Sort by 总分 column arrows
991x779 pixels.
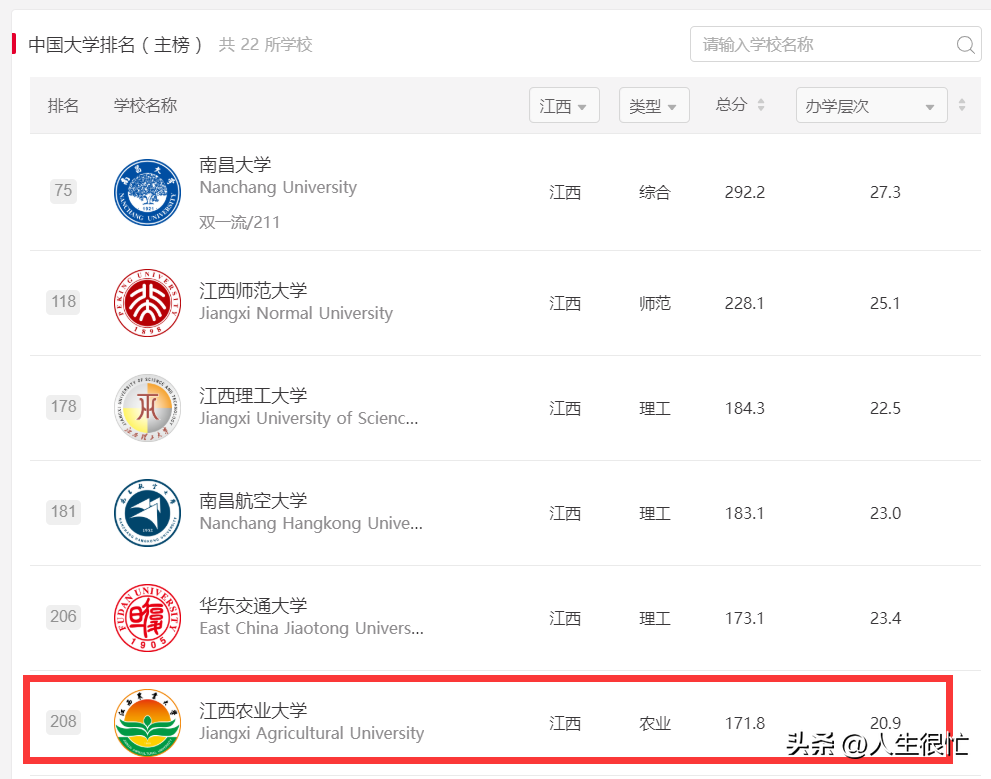tap(760, 105)
